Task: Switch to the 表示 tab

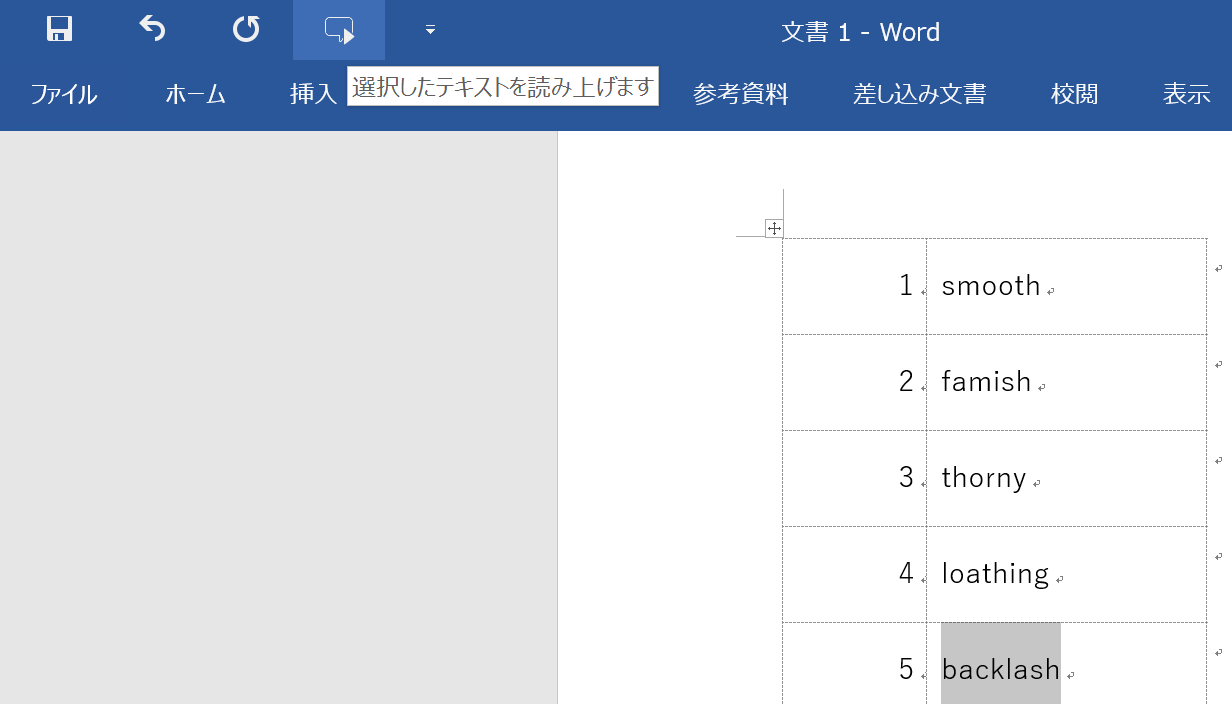Action: point(1186,95)
